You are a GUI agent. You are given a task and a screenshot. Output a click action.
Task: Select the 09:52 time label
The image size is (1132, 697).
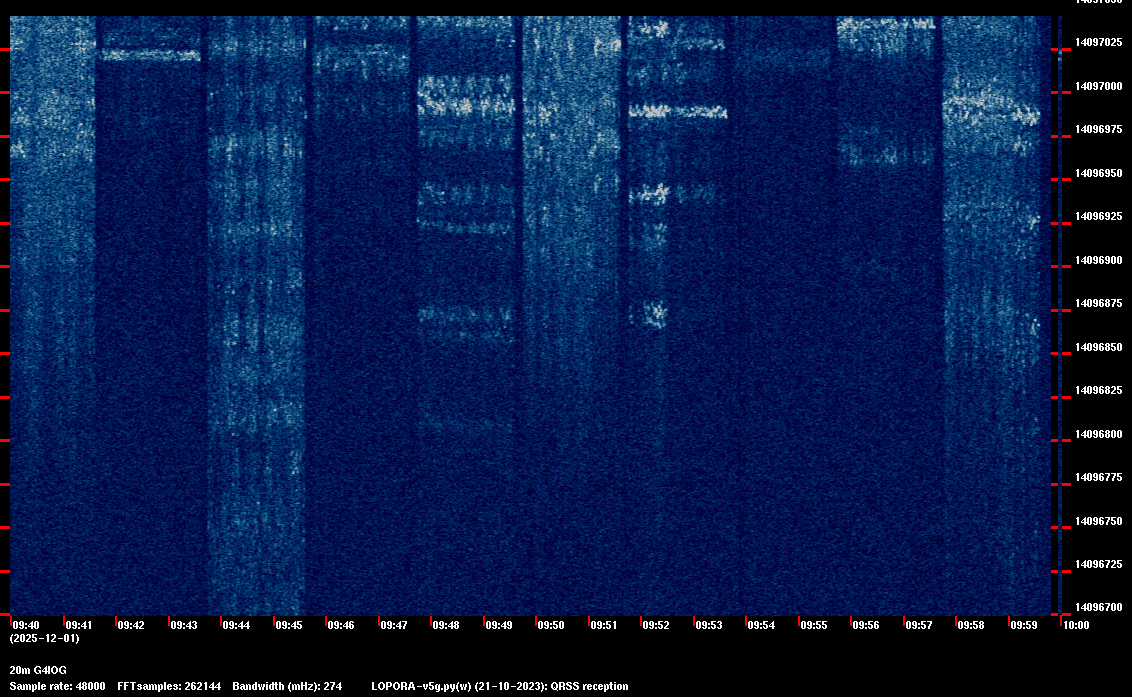click(656, 625)
